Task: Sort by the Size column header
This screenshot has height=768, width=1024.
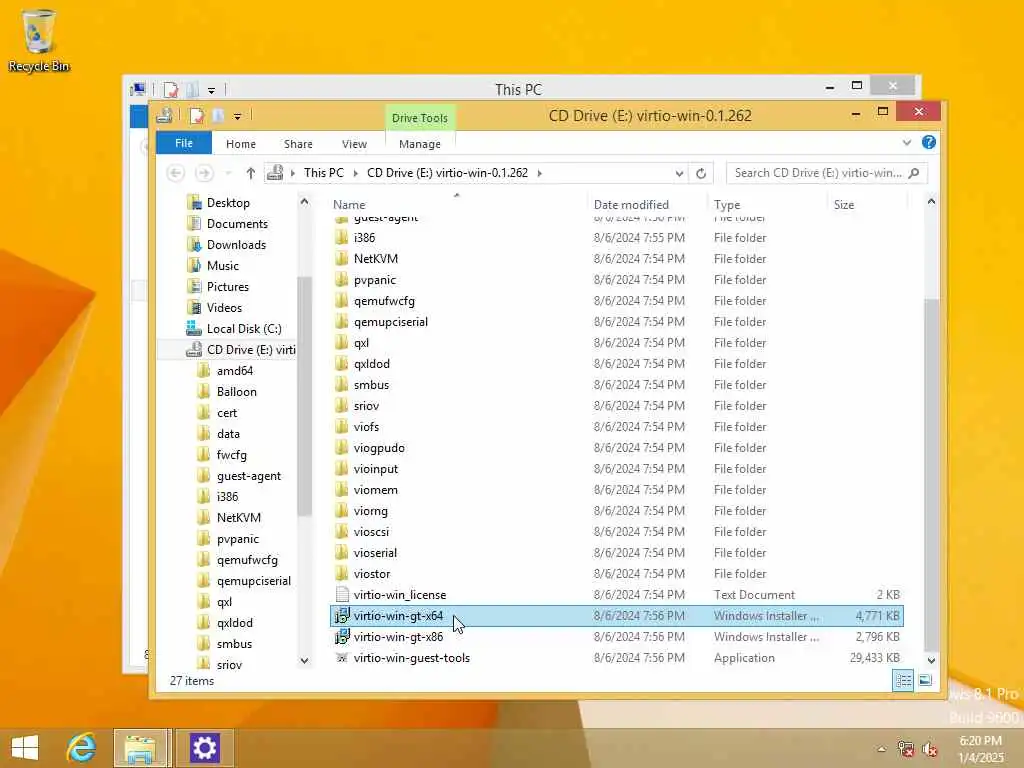Action: [844, 204]
